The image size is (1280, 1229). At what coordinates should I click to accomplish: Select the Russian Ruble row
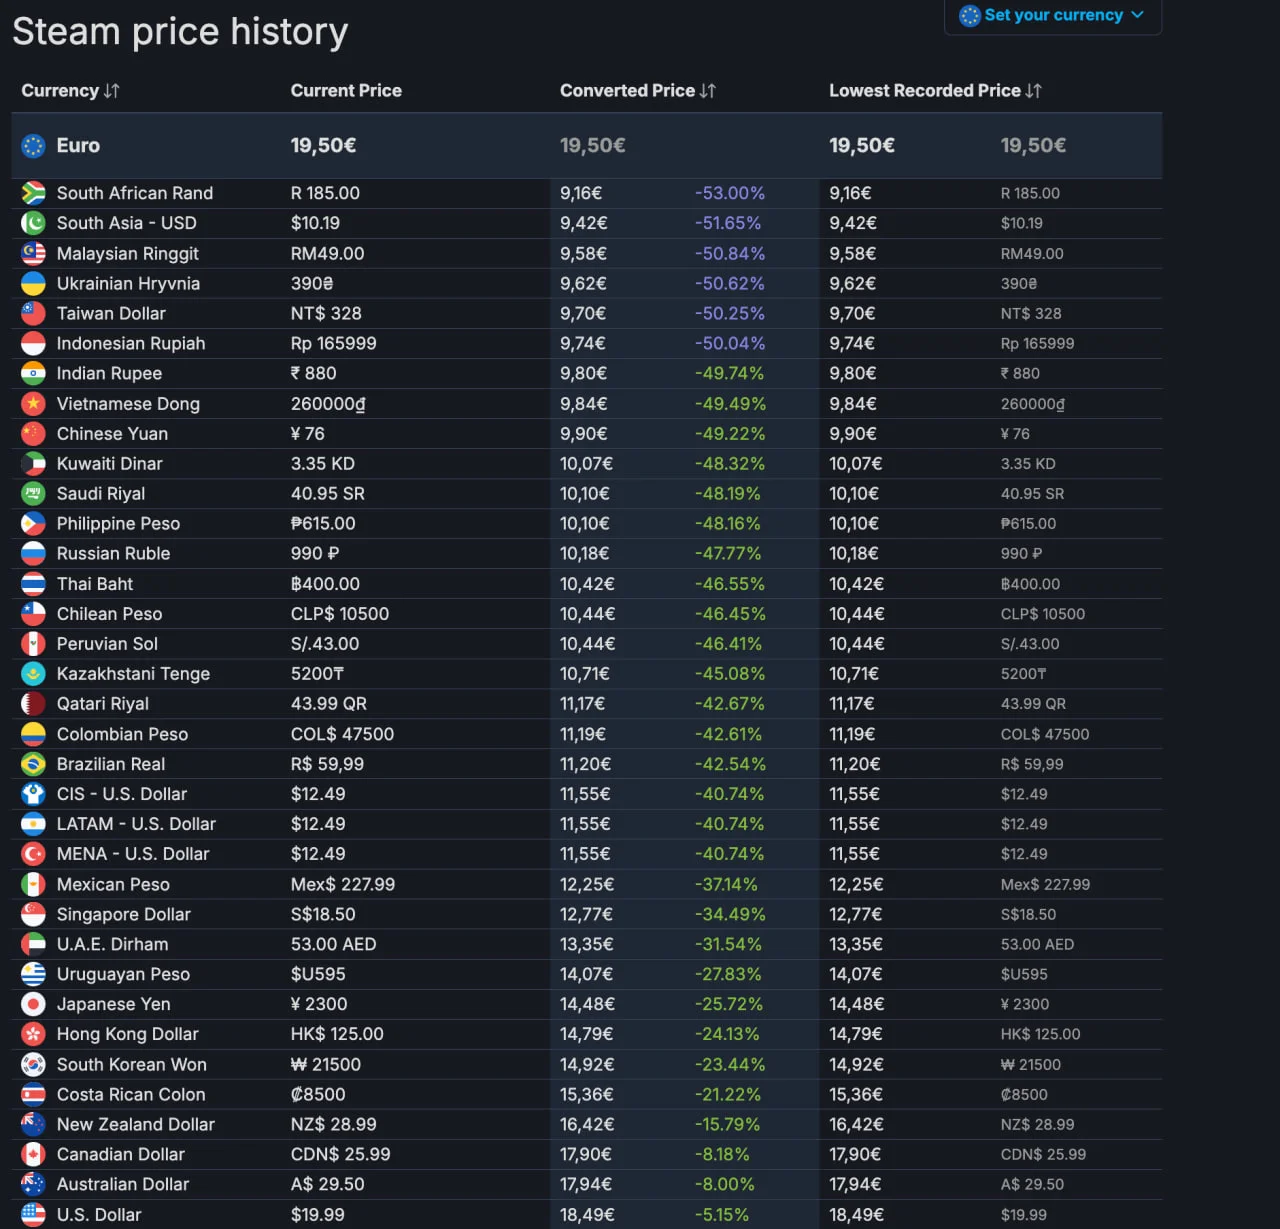click(113, 554)
